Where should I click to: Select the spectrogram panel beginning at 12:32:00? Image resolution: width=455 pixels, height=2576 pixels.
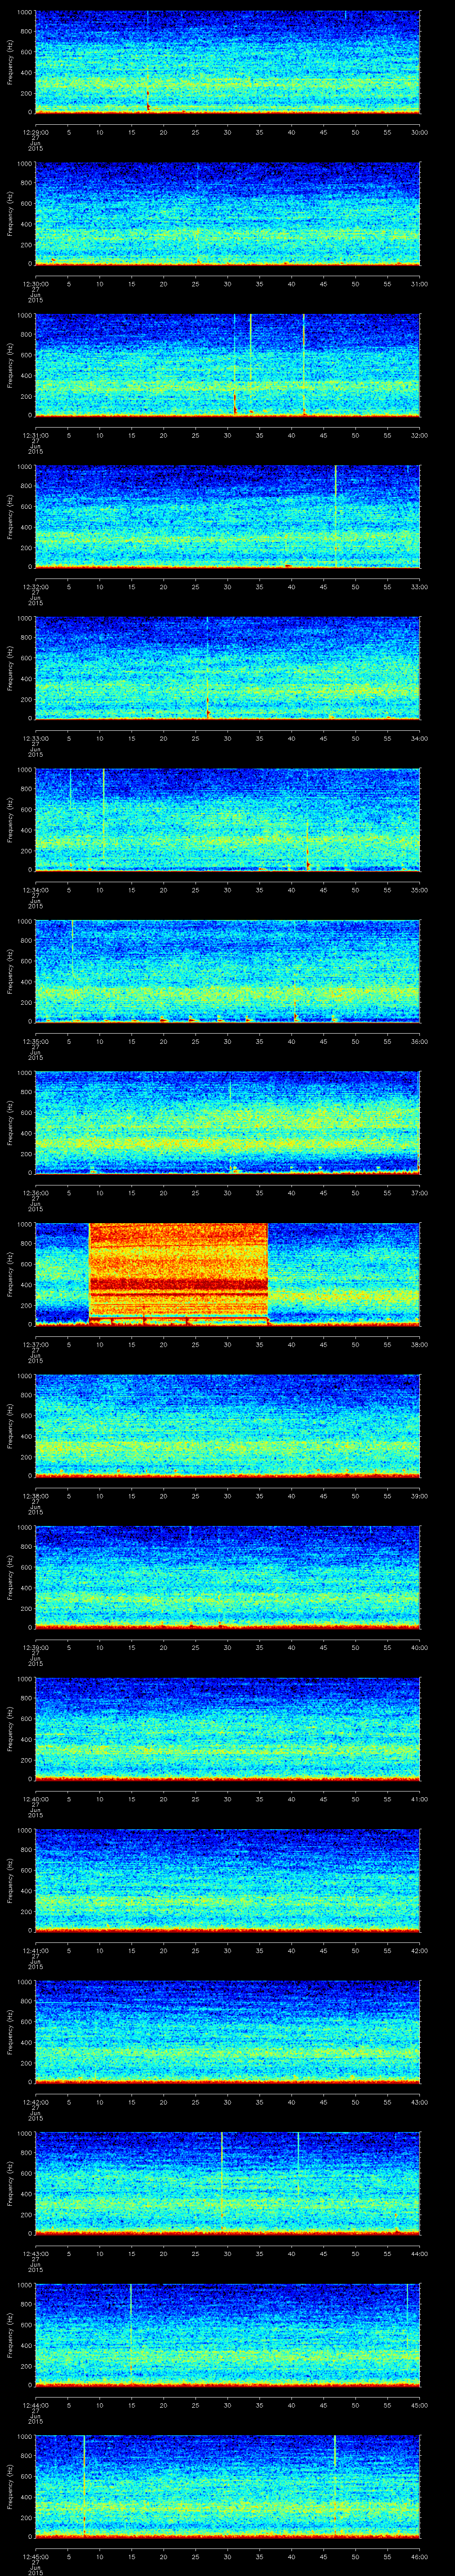point(228,516)
